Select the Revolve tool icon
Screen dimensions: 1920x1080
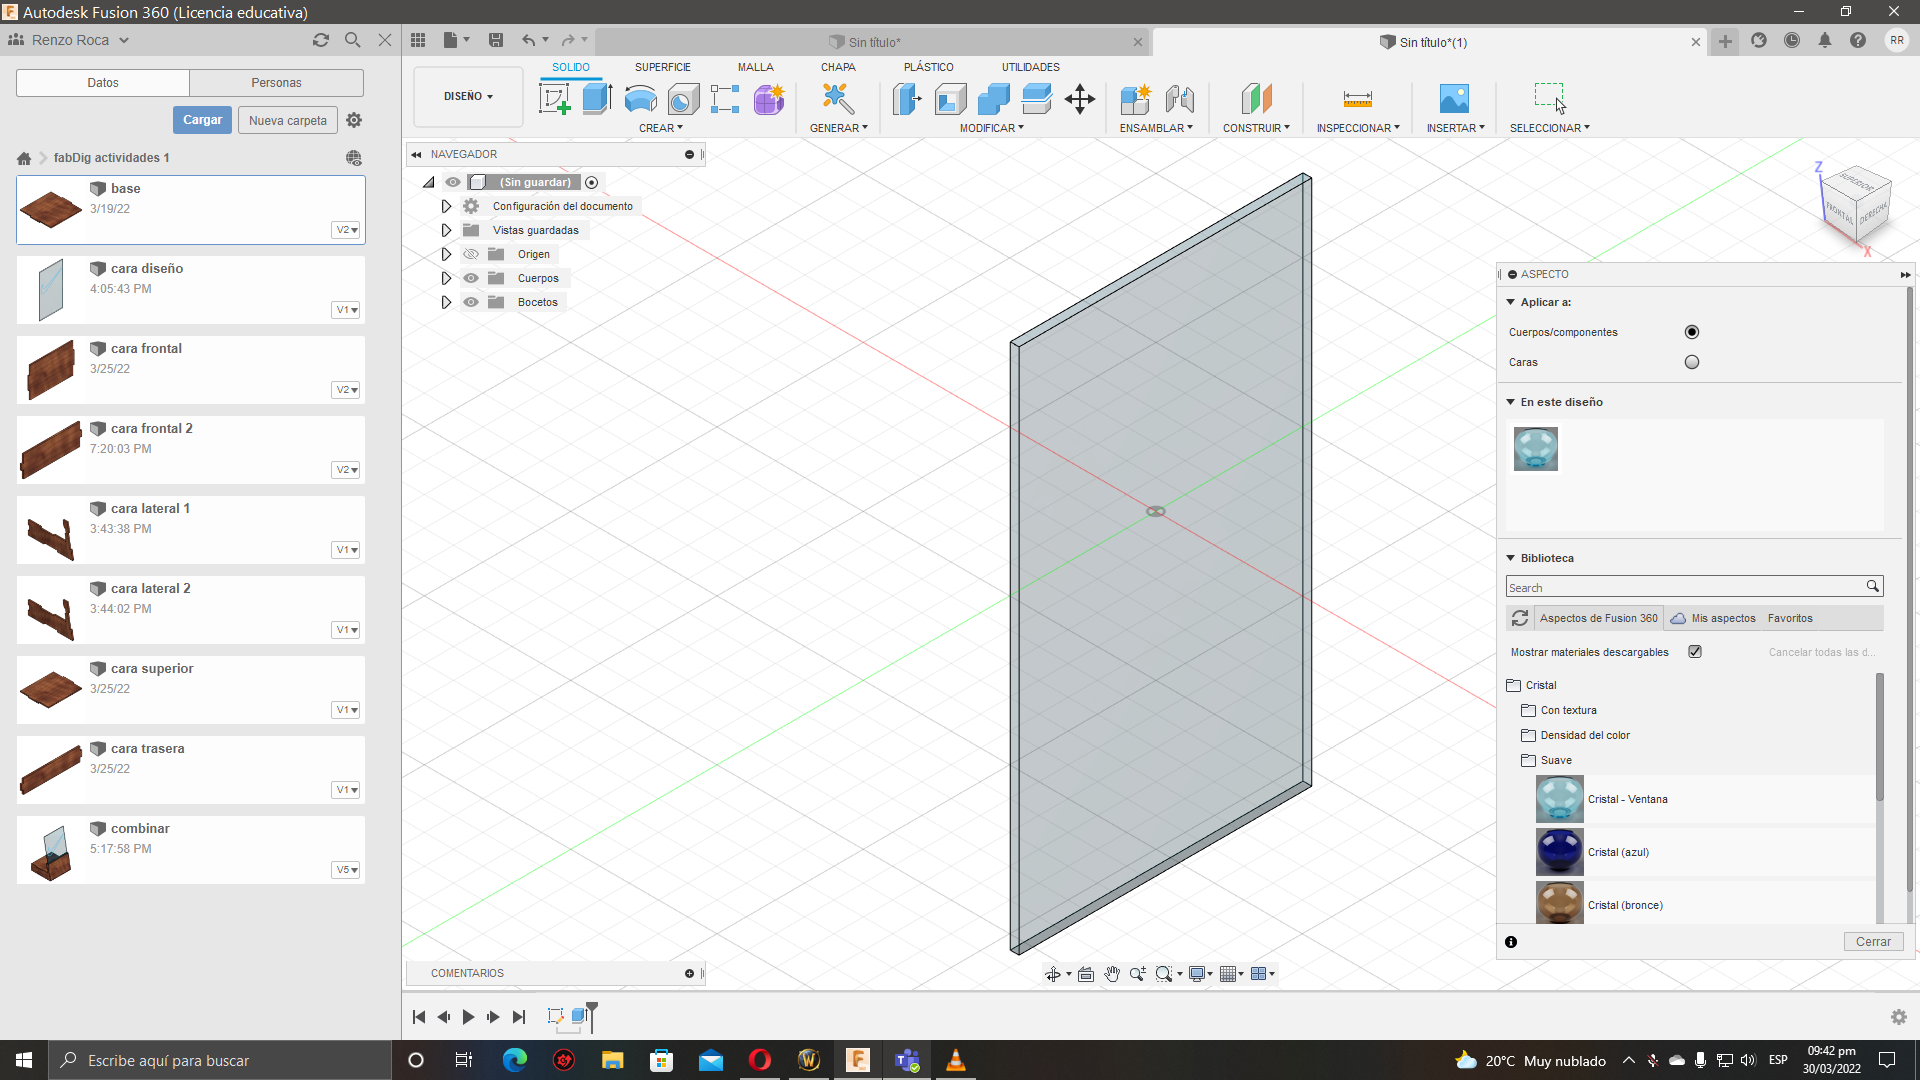[640, 99]
